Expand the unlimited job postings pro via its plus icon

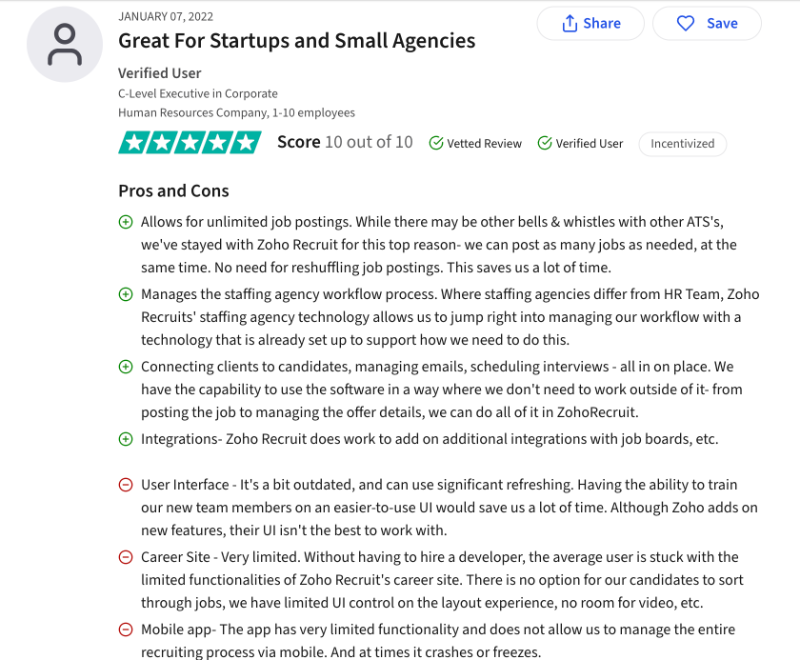point(125,221)
